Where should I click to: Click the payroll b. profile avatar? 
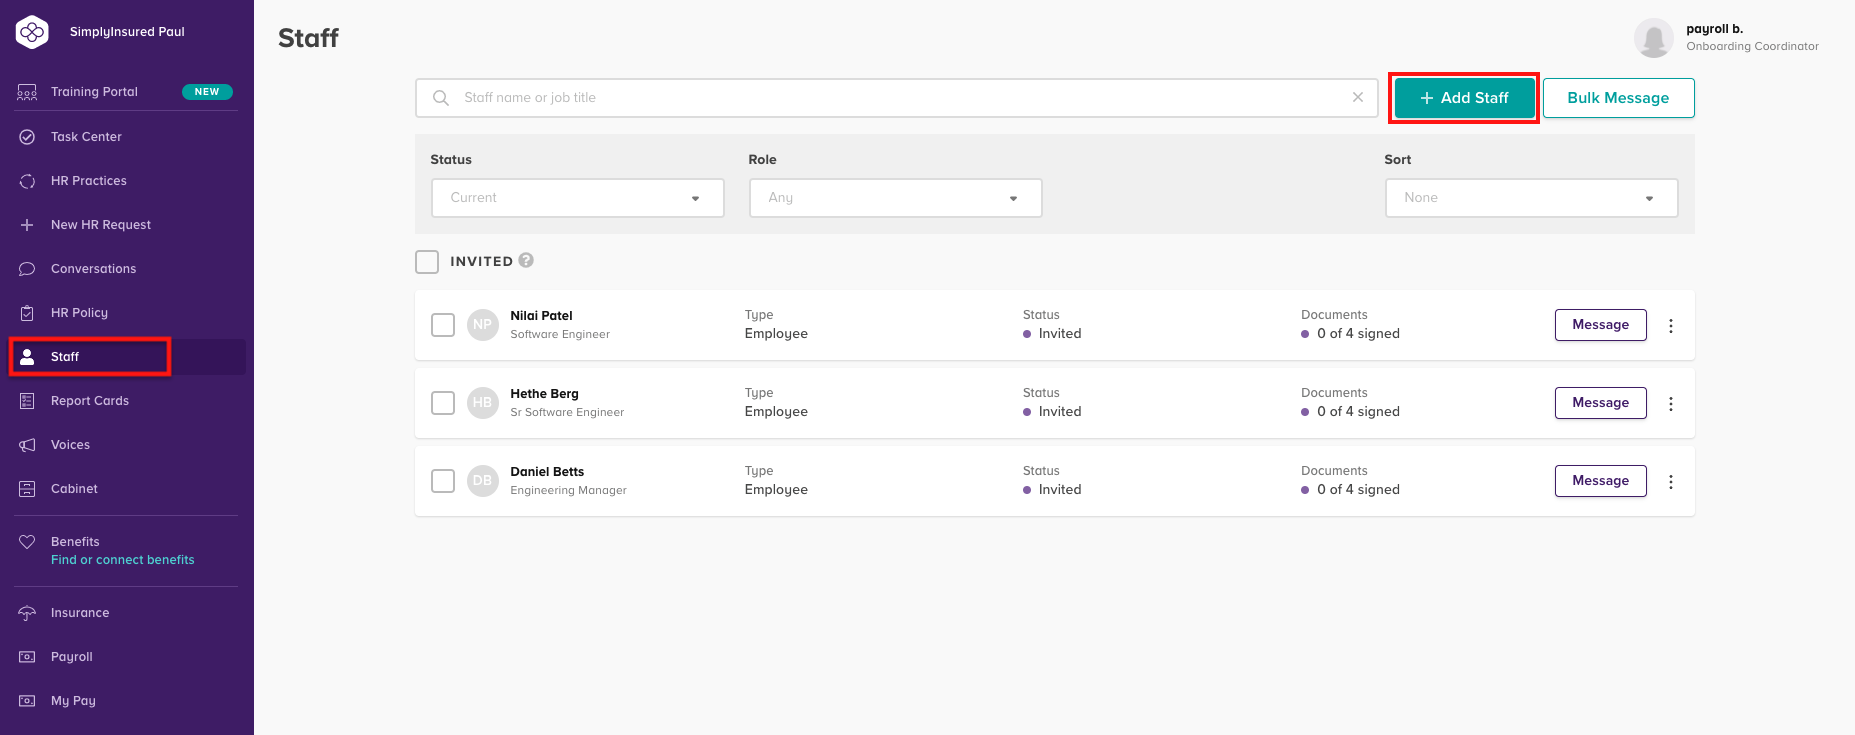1654,38
